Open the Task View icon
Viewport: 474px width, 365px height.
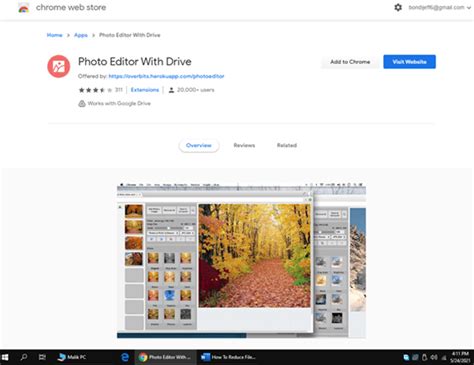(42, 357)
